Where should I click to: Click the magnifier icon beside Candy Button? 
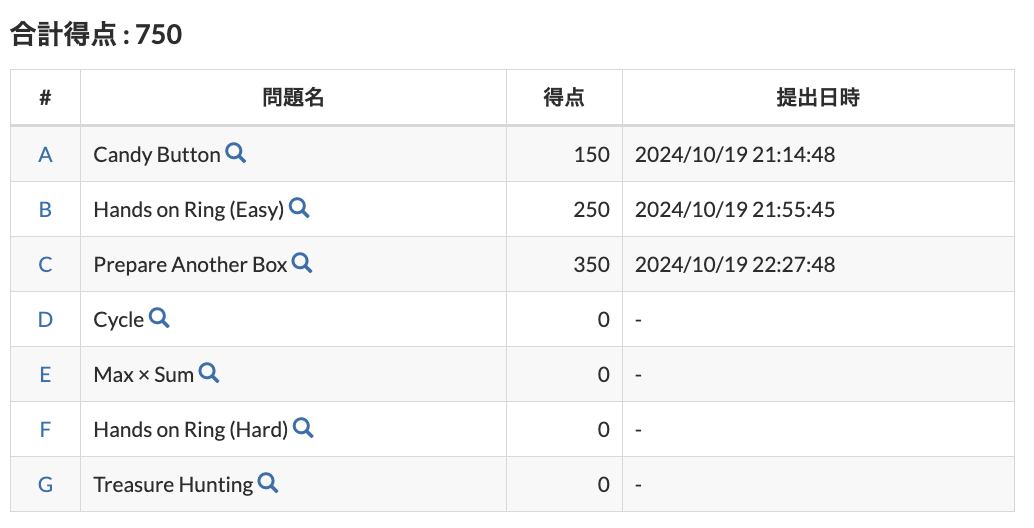(236, 153)
